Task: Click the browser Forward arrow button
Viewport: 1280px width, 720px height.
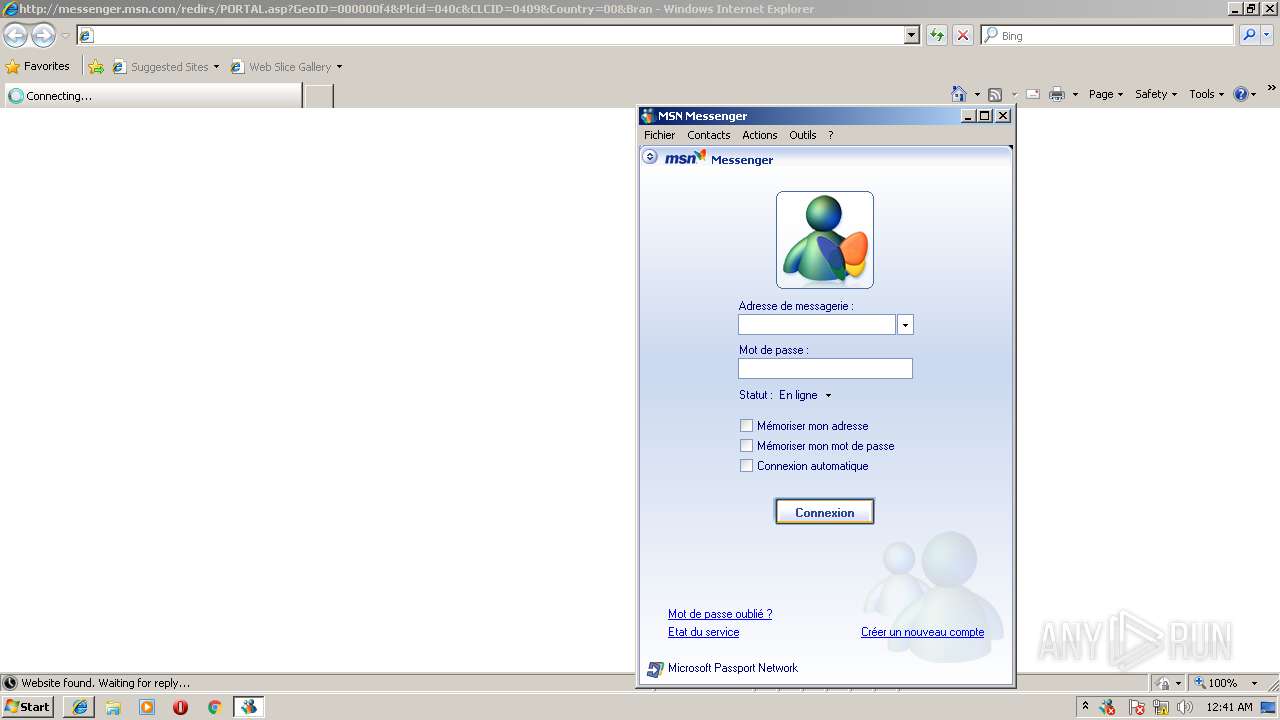Action: [x=43, y=36]
